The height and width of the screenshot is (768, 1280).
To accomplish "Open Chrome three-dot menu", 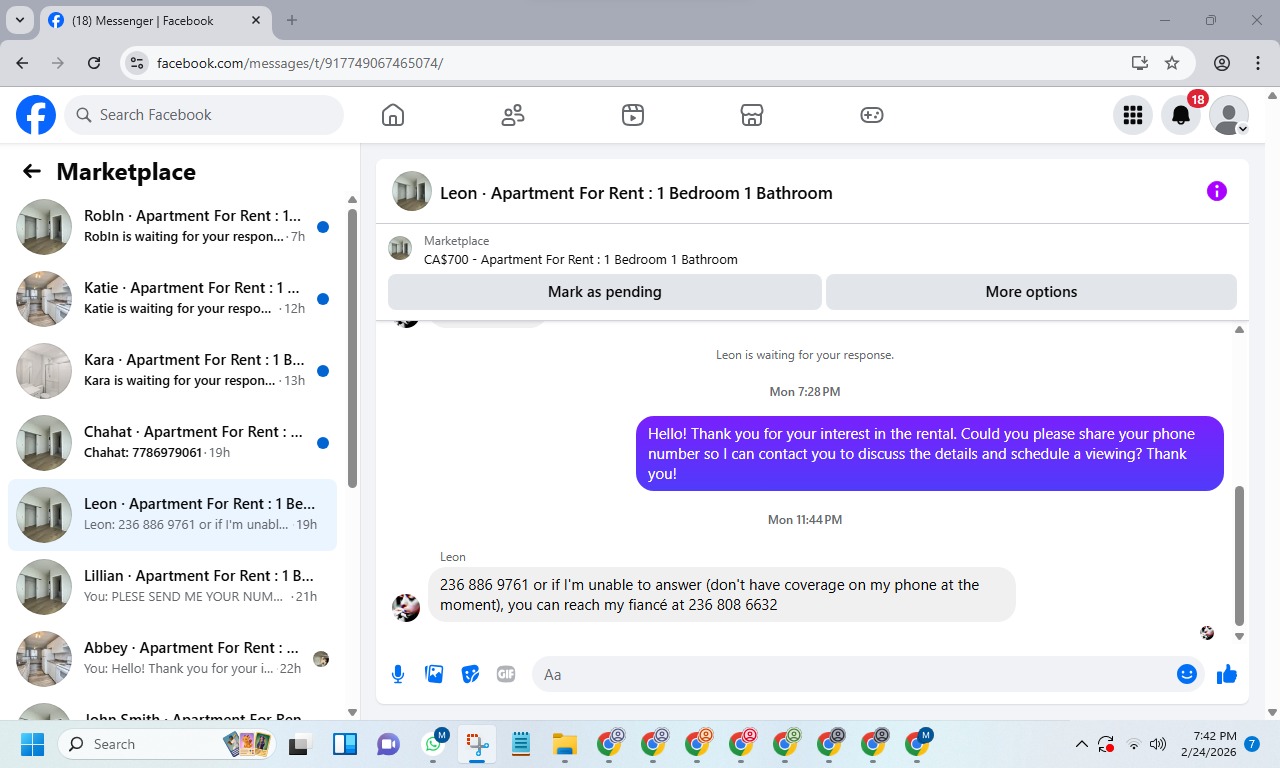I will click(x=1258, y=62).
